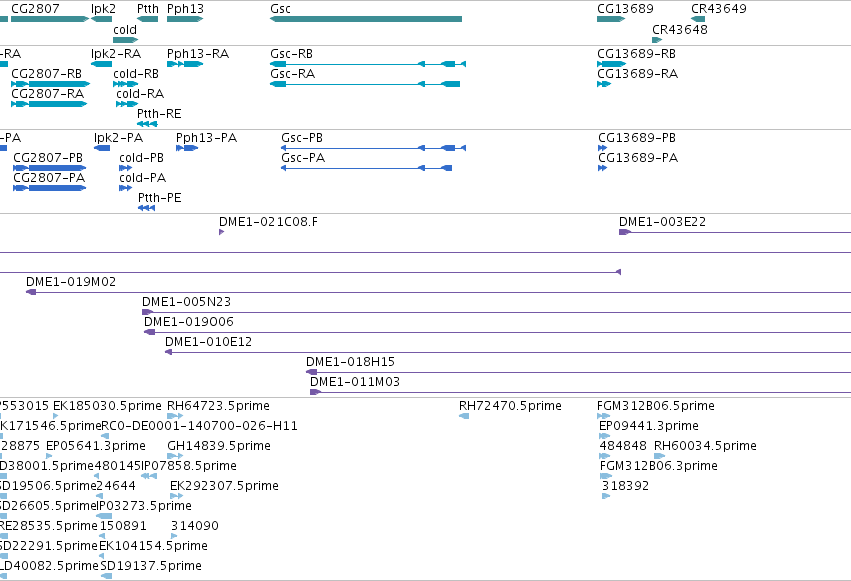
Task: Select the Pph13 gene label
Action: (x=185, y=9)
